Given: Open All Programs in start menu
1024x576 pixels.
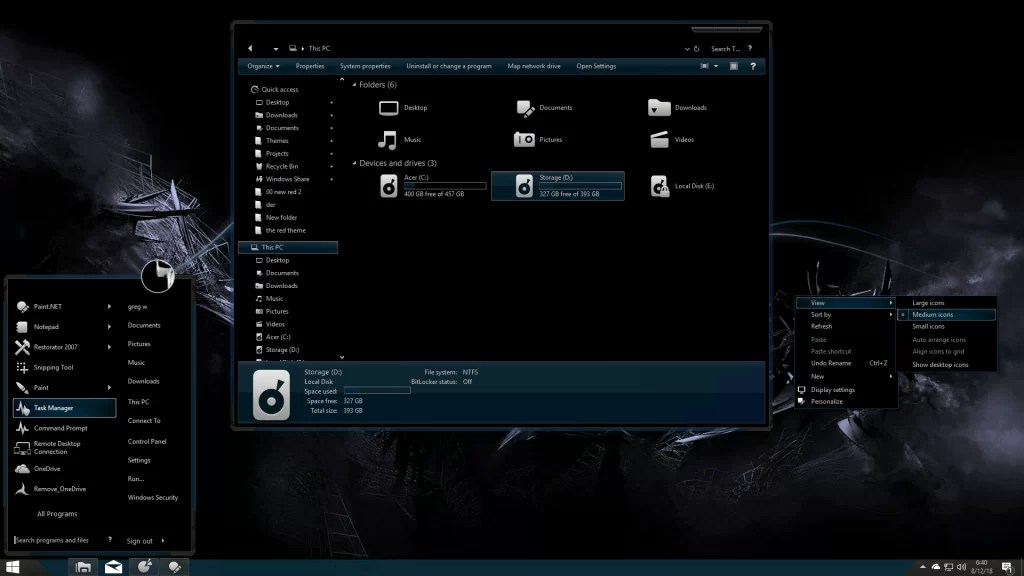Looking at the screenshot, I should 57,514.
